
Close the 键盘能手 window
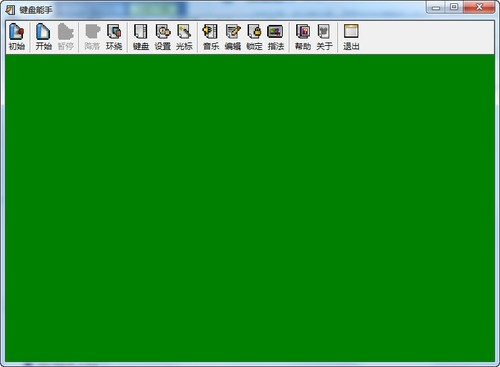(479, 7)
